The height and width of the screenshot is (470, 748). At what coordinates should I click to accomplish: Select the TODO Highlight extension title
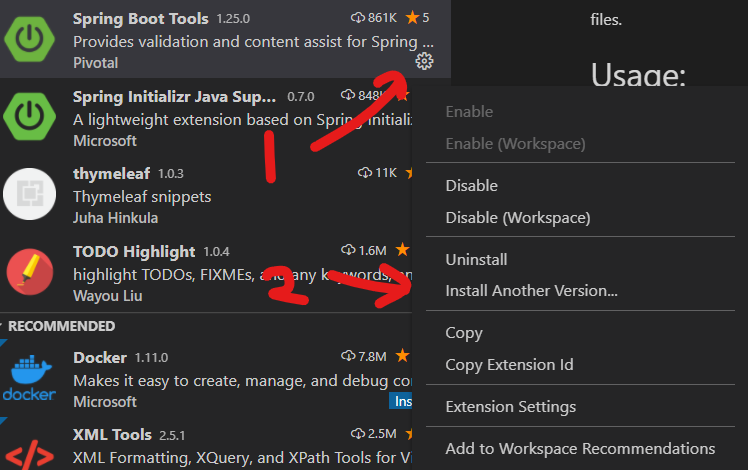(x=134, y=251)
